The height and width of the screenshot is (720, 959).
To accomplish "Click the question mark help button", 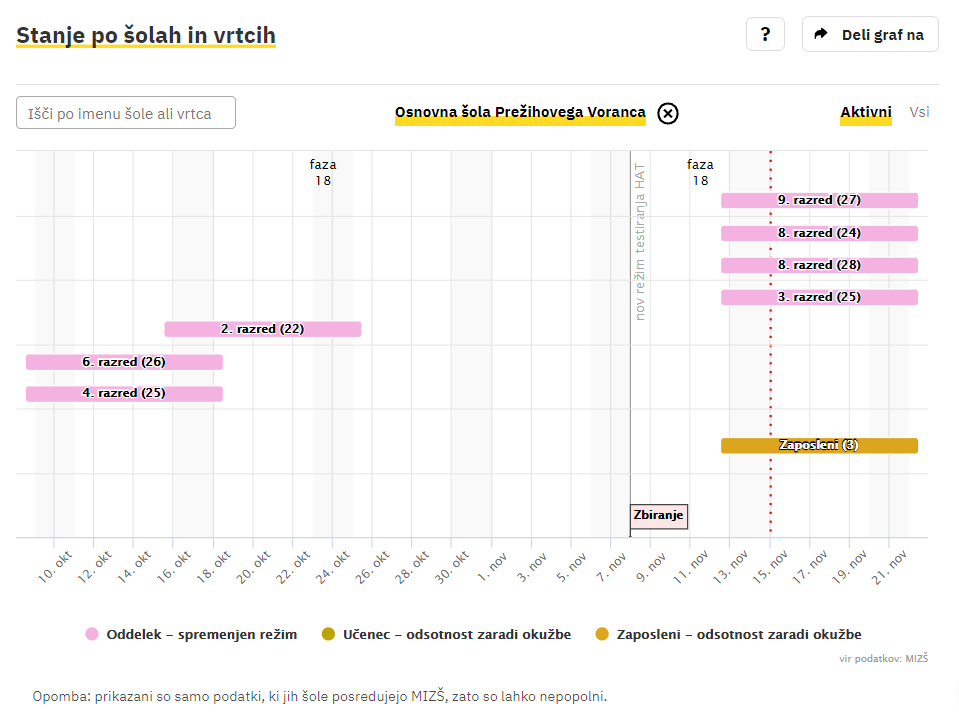I will point(765,34).
